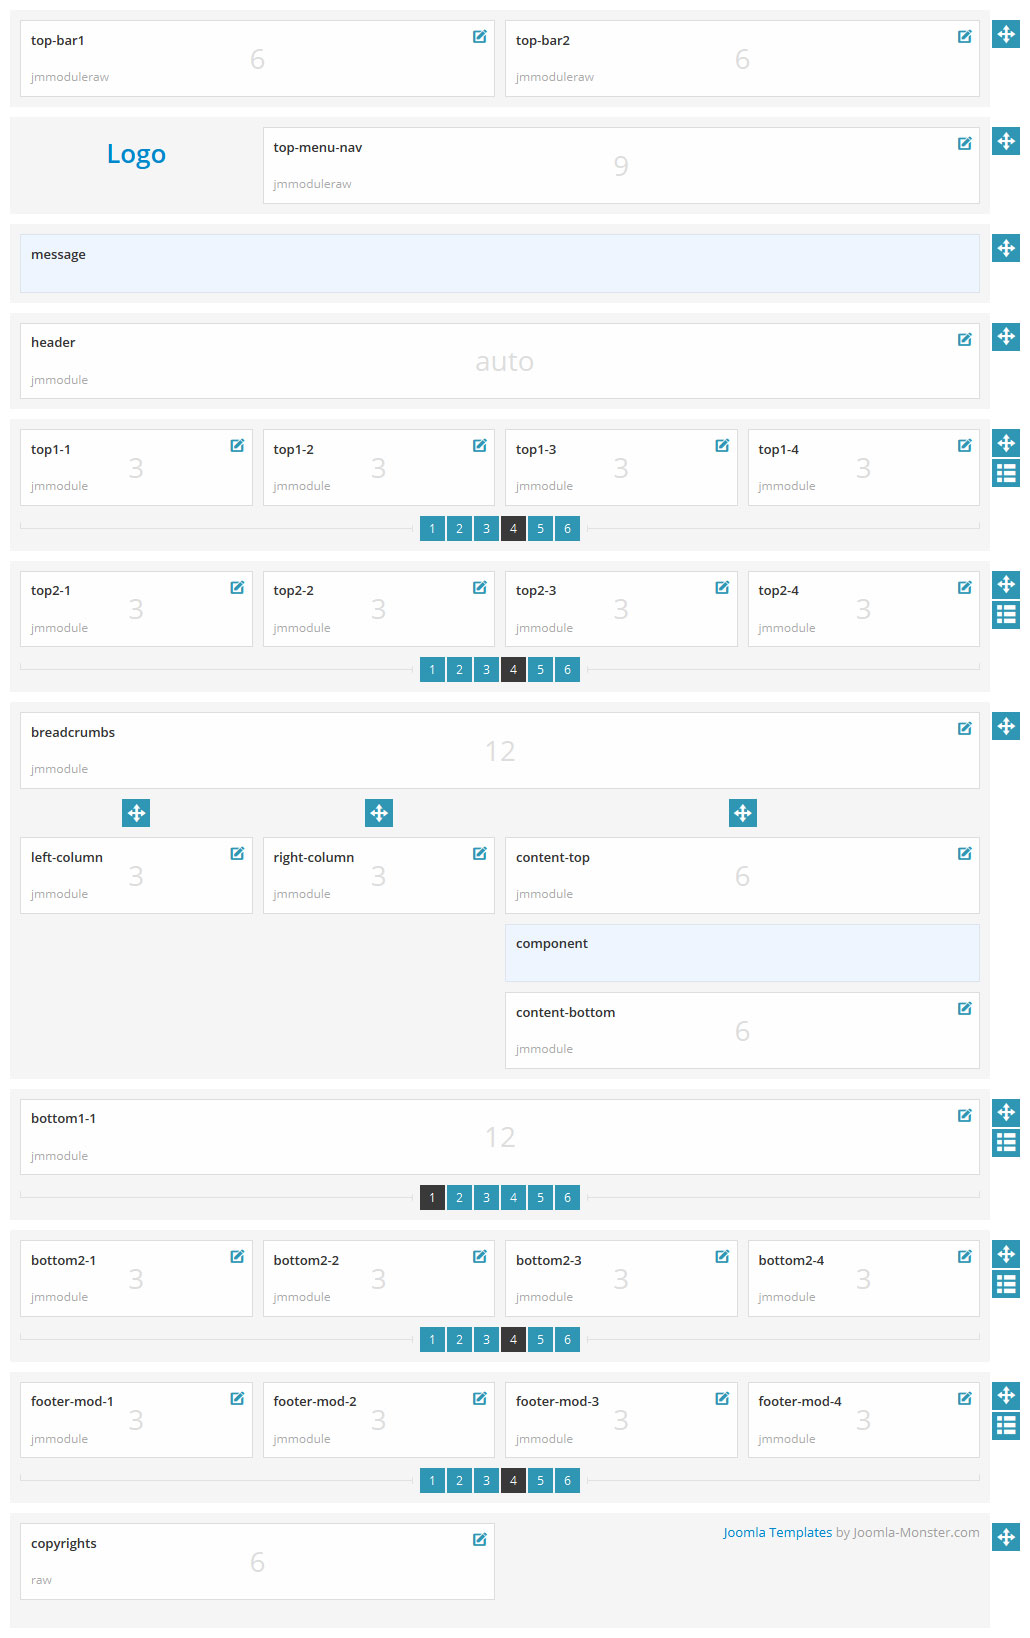
Task: Click the Logo text link
Action: point(136,154)
